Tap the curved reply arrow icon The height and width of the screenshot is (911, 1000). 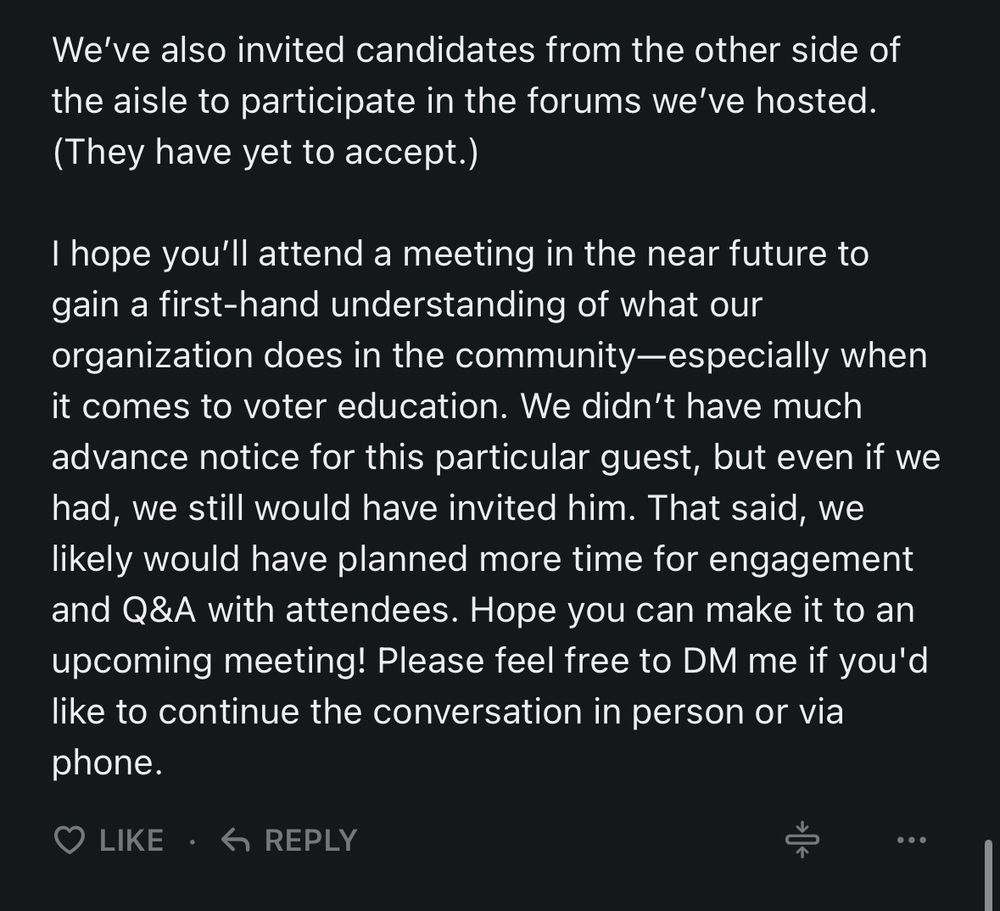235,840
